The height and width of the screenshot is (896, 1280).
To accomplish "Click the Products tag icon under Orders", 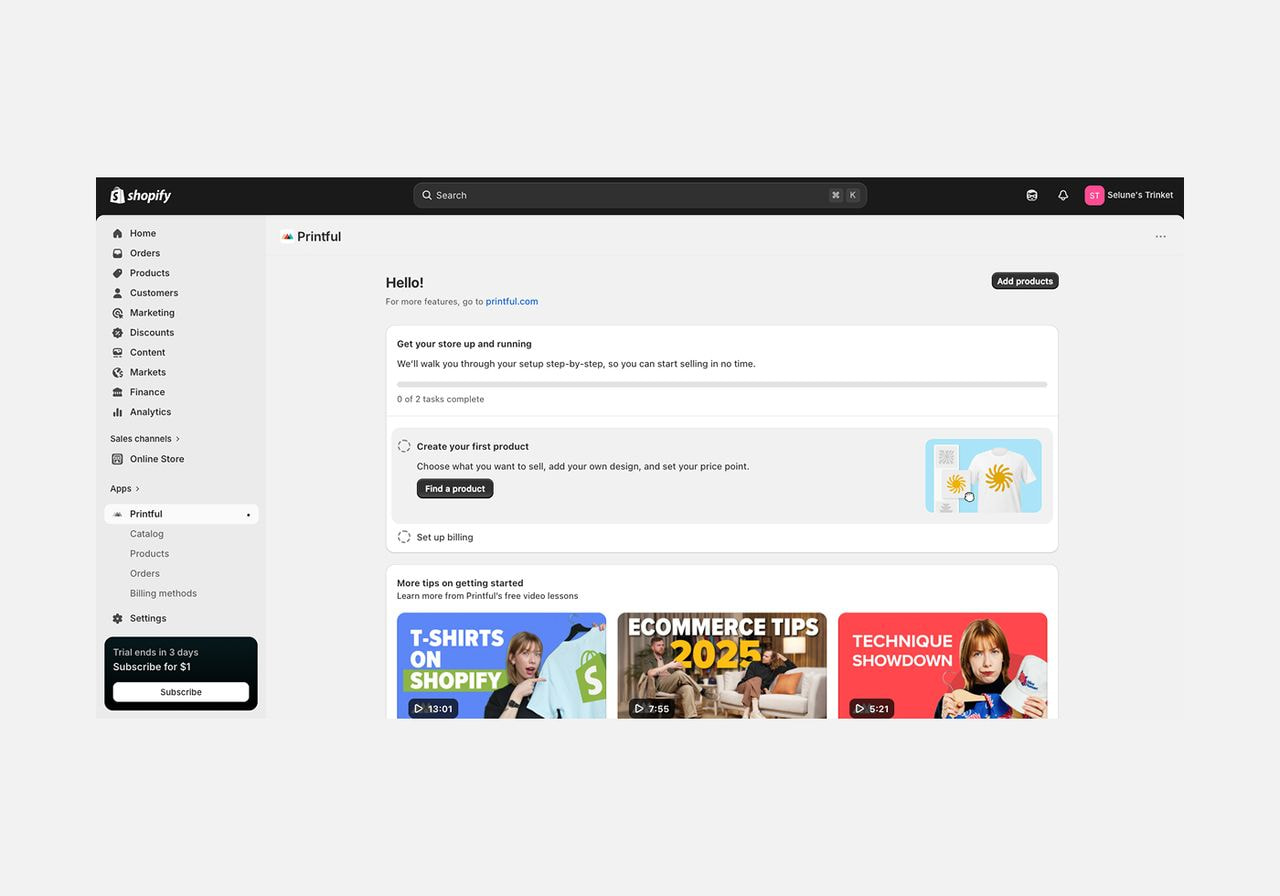I will click(x=118, y=273).
